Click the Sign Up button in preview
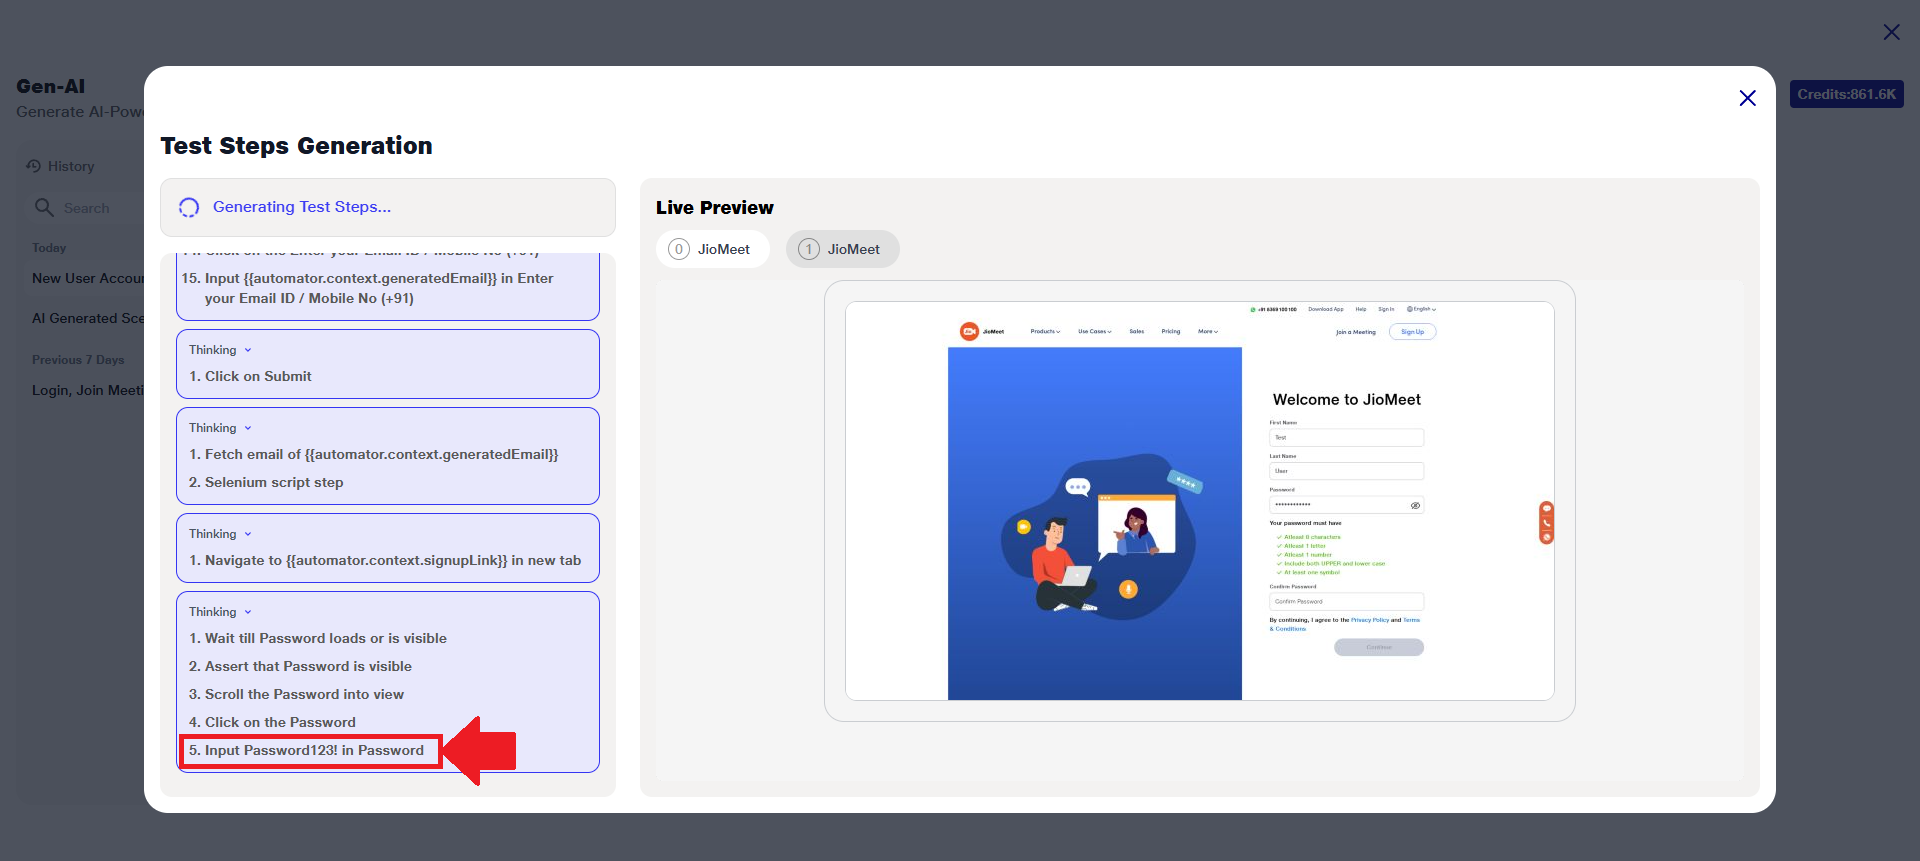 coord(1412,332)
